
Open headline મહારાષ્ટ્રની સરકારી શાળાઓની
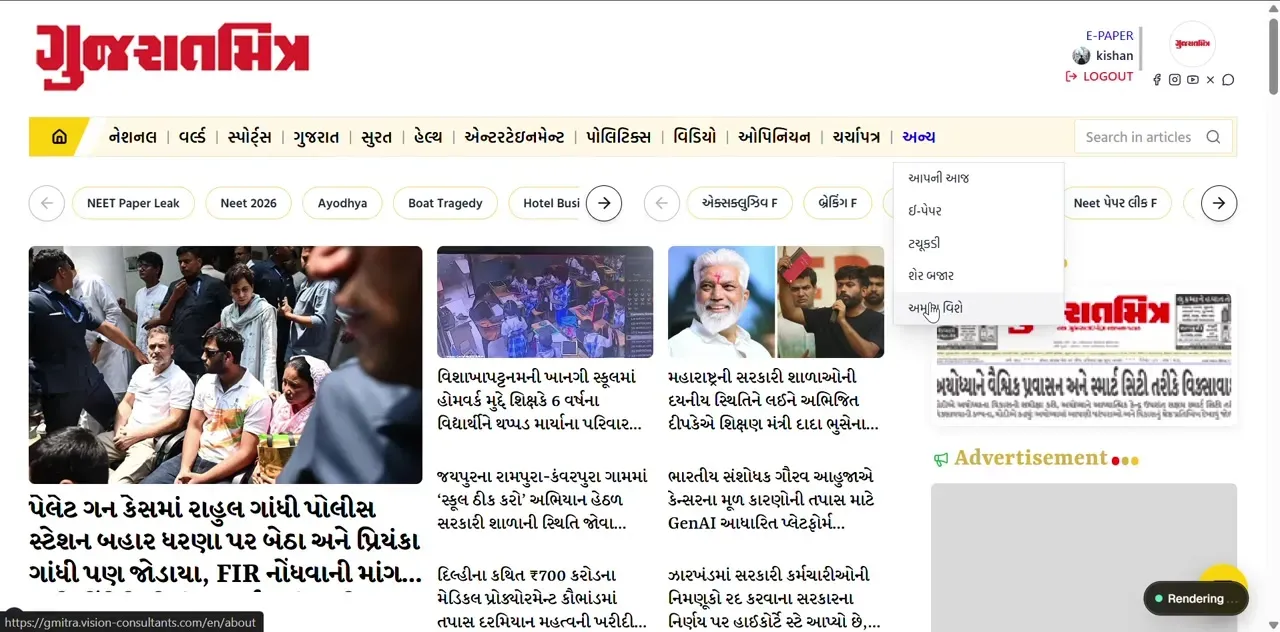coord(773,400)
